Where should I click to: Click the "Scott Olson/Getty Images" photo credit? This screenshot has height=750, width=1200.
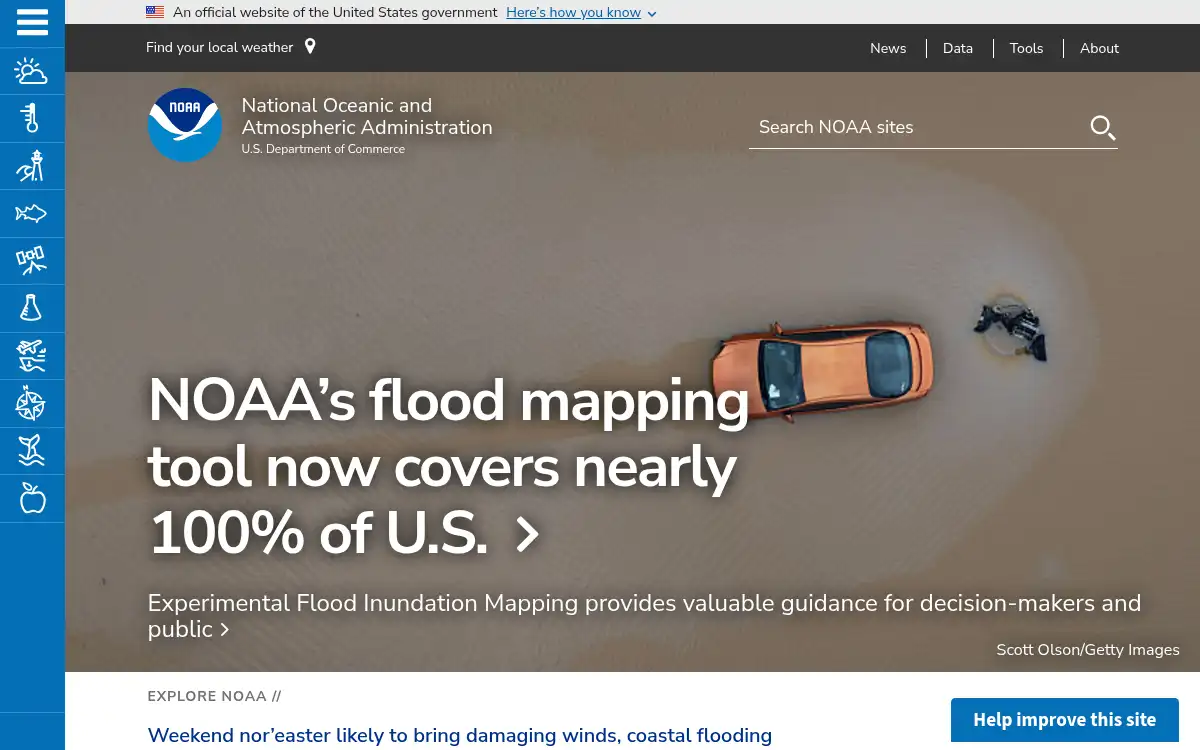[1088, 650]
